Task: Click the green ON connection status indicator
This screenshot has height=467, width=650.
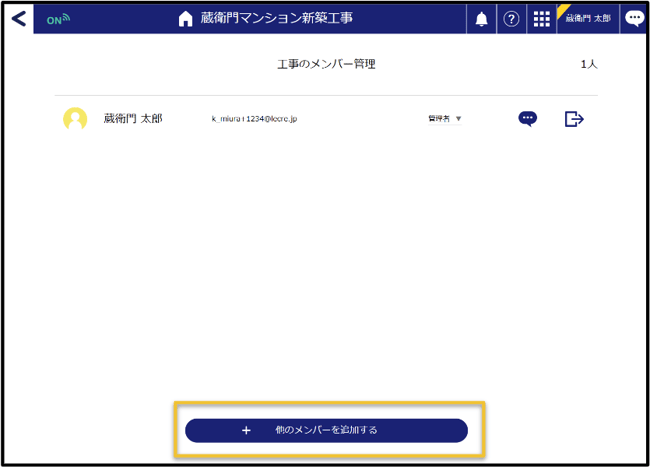Action: (x=58, y=19)
